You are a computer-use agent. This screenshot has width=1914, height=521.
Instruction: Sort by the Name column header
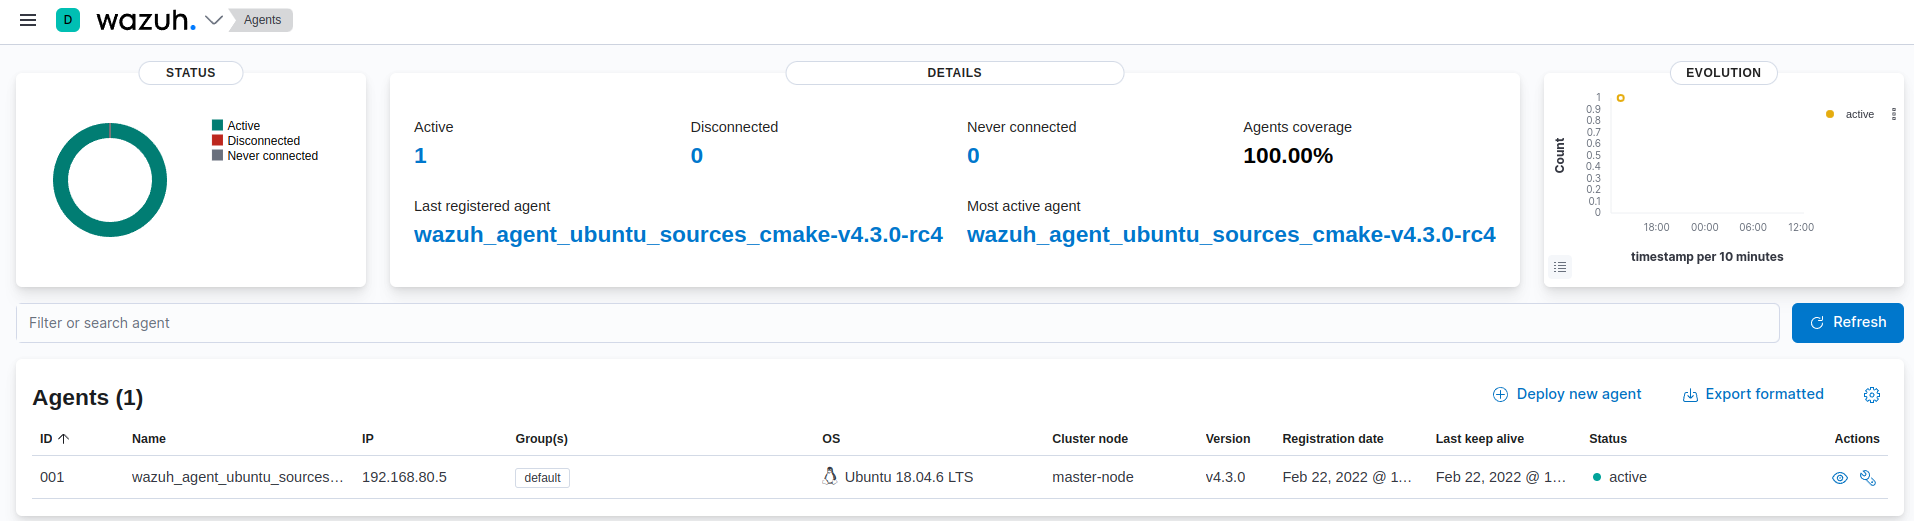coord(149,439)
